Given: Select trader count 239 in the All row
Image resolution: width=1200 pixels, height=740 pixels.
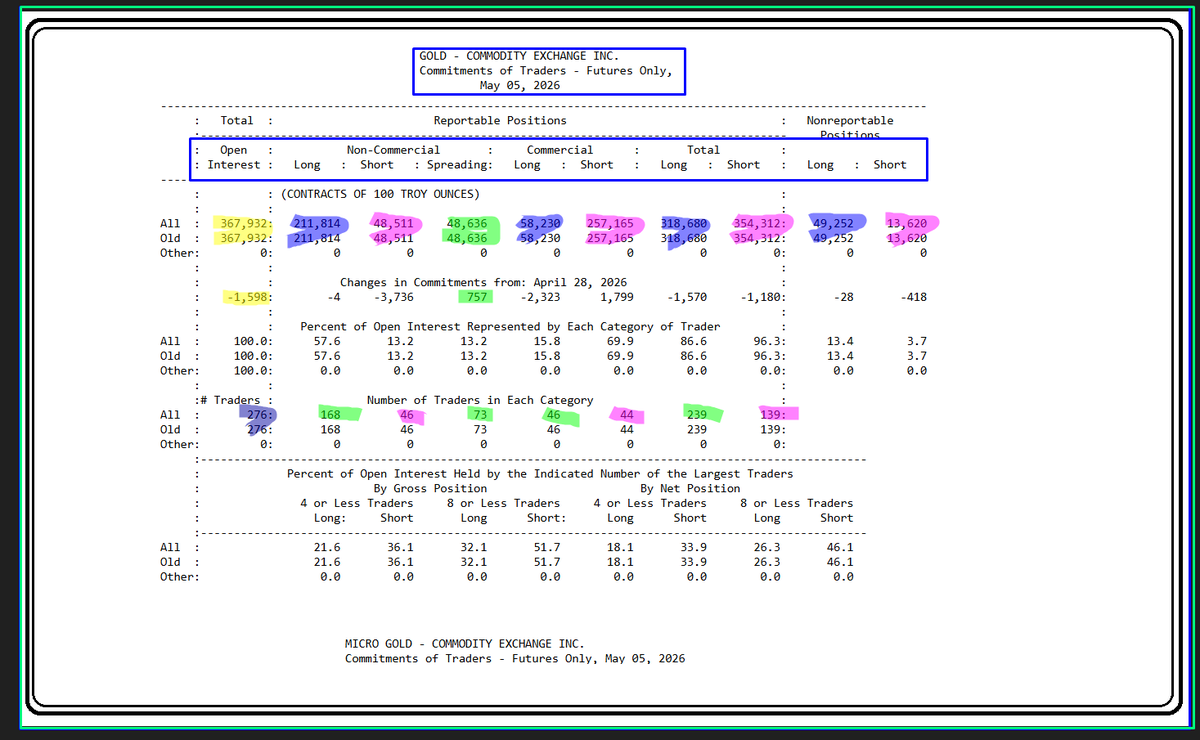Looking at the screenshot, I should (x=697, y=415).
